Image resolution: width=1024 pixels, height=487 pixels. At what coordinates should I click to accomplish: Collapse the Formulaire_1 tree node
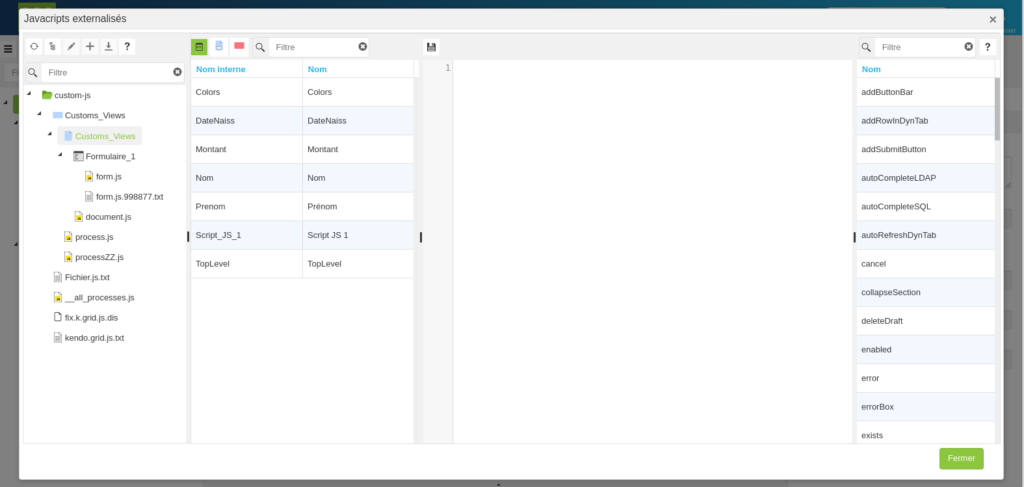click(x=60, y=155)
